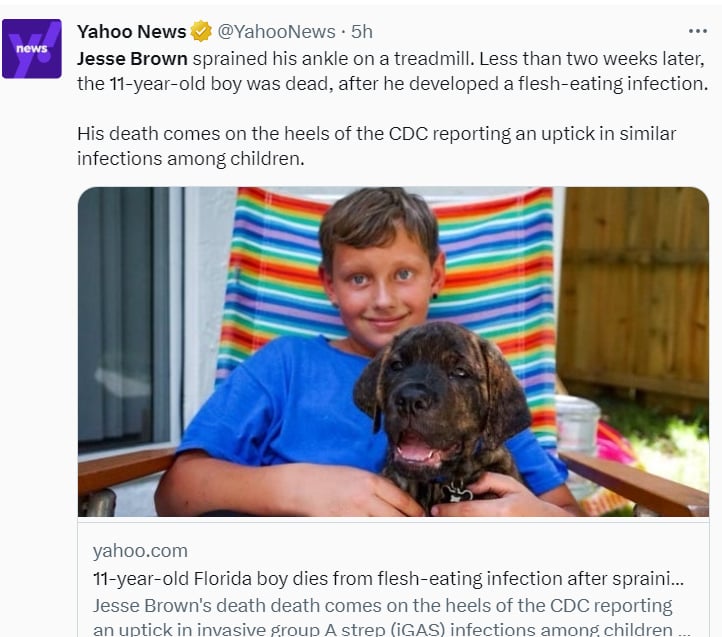Image resolution: width=722 pixels, height=637 pixels.
Task: Open the Yahoo News purple avatar
Action: coord(32,49)
